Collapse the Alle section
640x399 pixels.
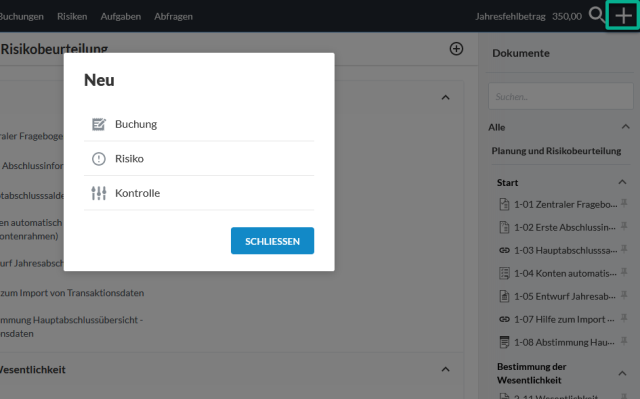tap(625, 127)
